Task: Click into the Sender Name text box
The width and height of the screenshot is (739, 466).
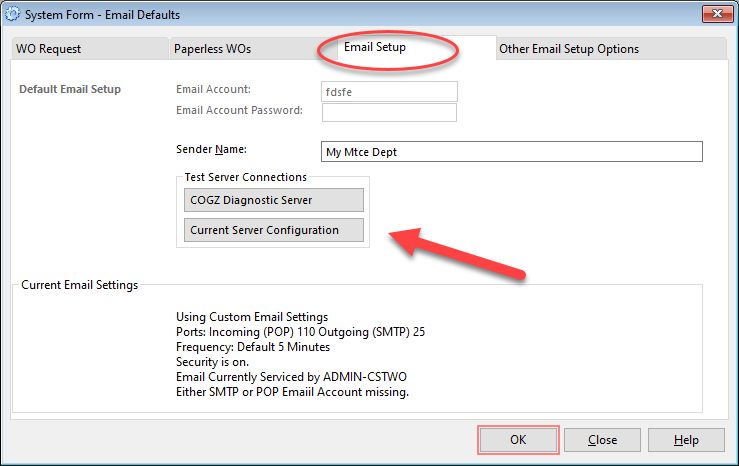Action: [512, 152]
